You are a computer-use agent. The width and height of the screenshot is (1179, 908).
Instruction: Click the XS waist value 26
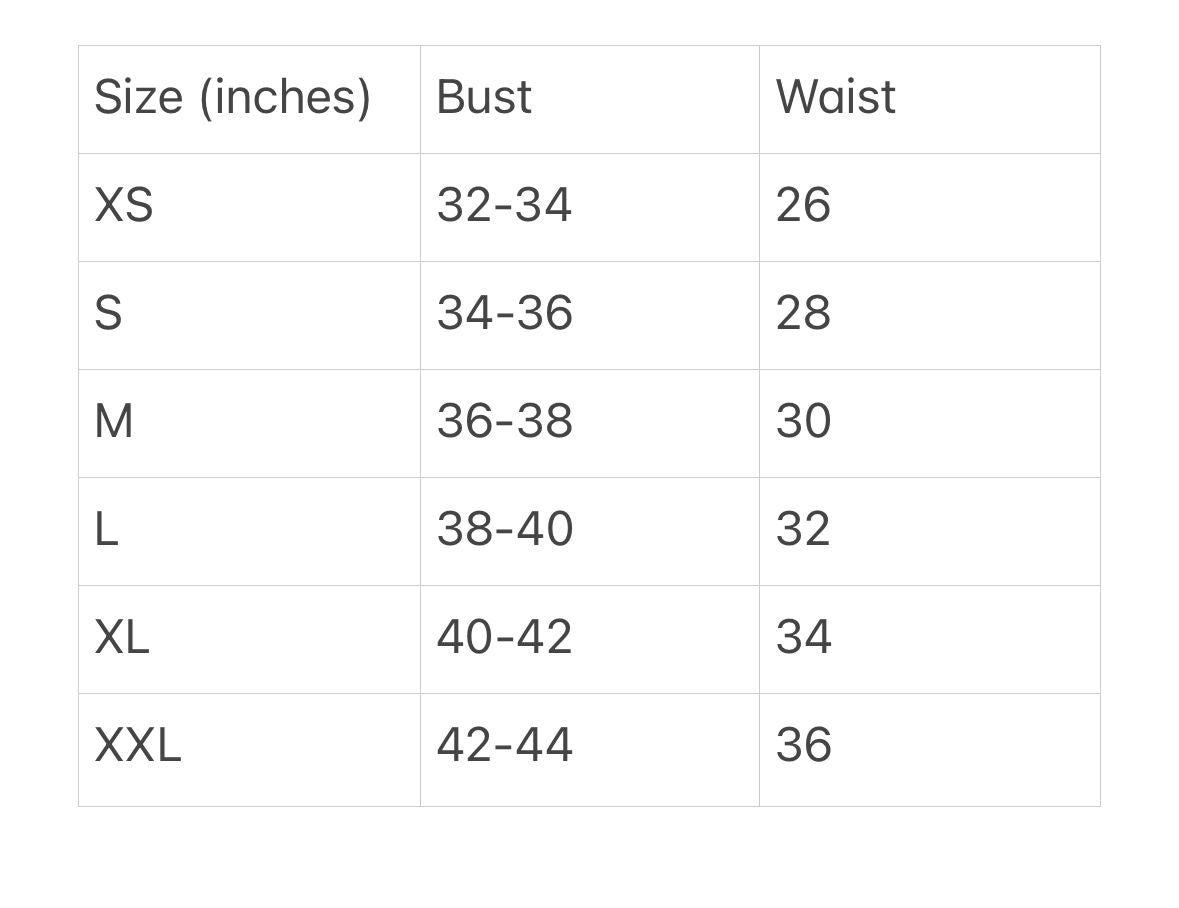[803, 206]
